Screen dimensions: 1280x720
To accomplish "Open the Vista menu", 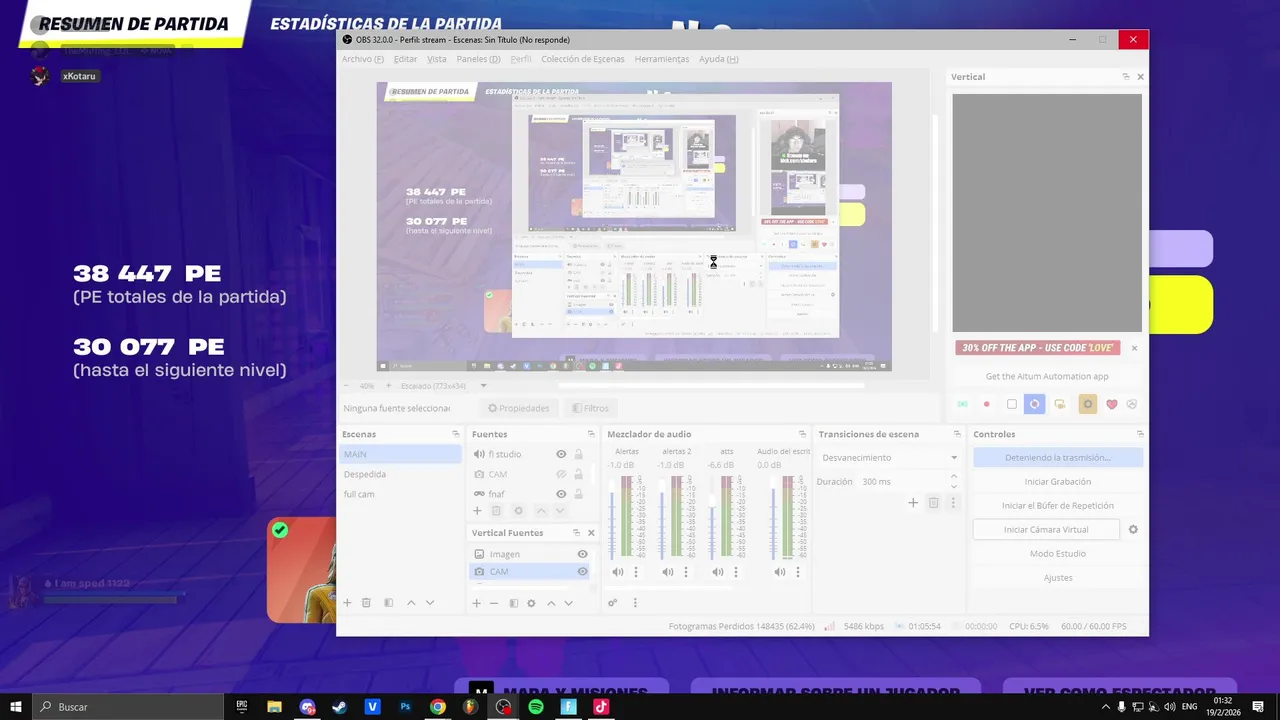I will (437, 59).
